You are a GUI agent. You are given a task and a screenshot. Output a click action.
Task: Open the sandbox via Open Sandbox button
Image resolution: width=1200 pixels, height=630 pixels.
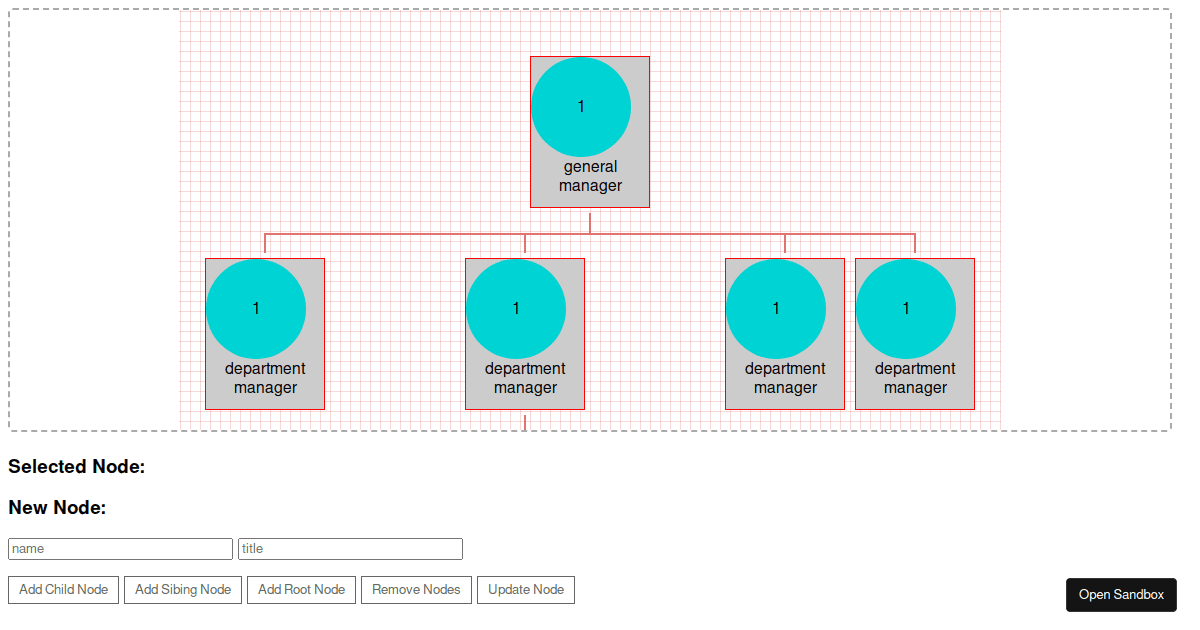point(1121,595)
